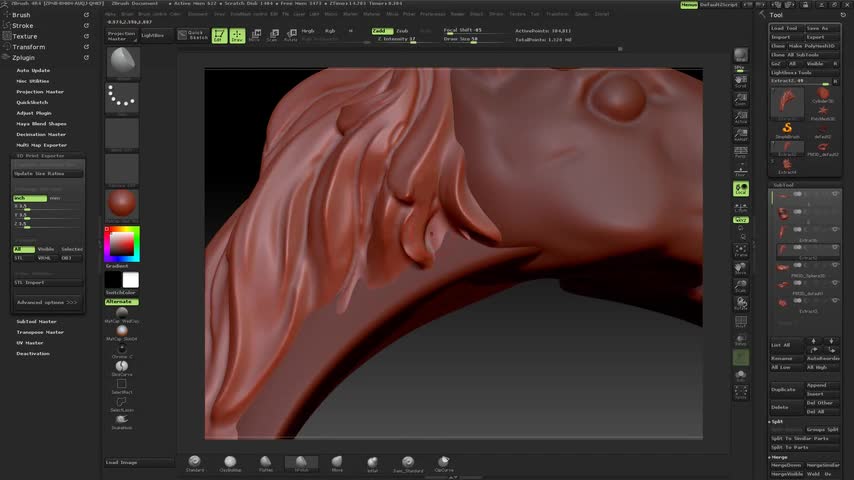Click the Load Tool button
This screenshot has height=480, width=854.
pyautogui.click(x=784, y=28)
